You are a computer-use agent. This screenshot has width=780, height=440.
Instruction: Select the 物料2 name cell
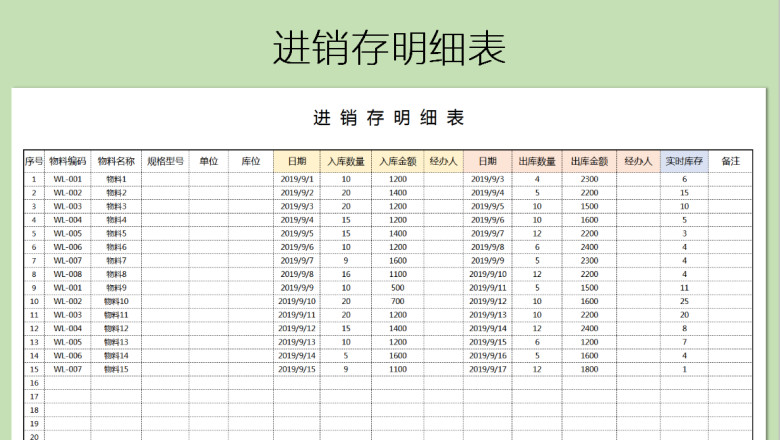coord(116,192)
